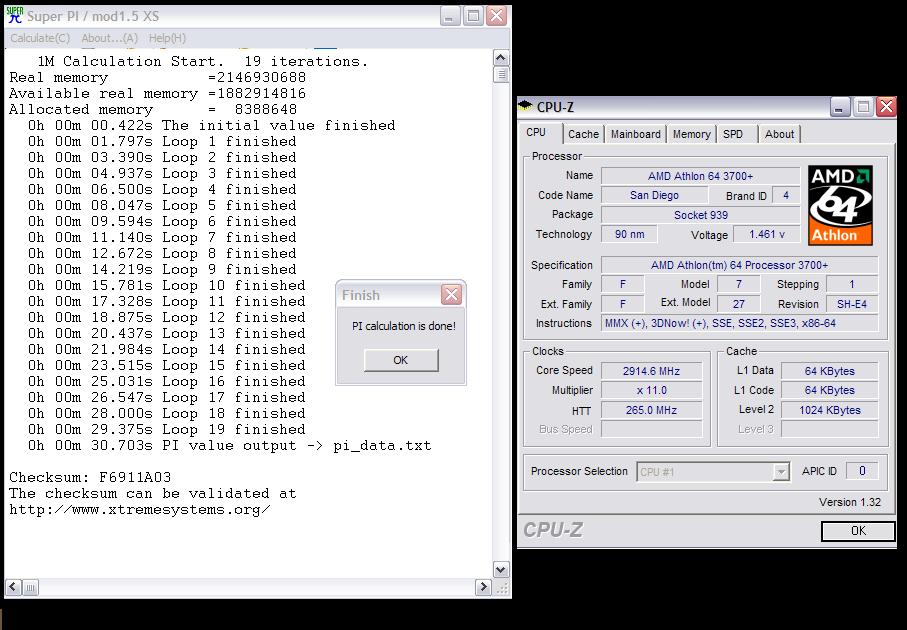Click the Stepping value 1
Screen dimensions: 907x630
point(852,284)
